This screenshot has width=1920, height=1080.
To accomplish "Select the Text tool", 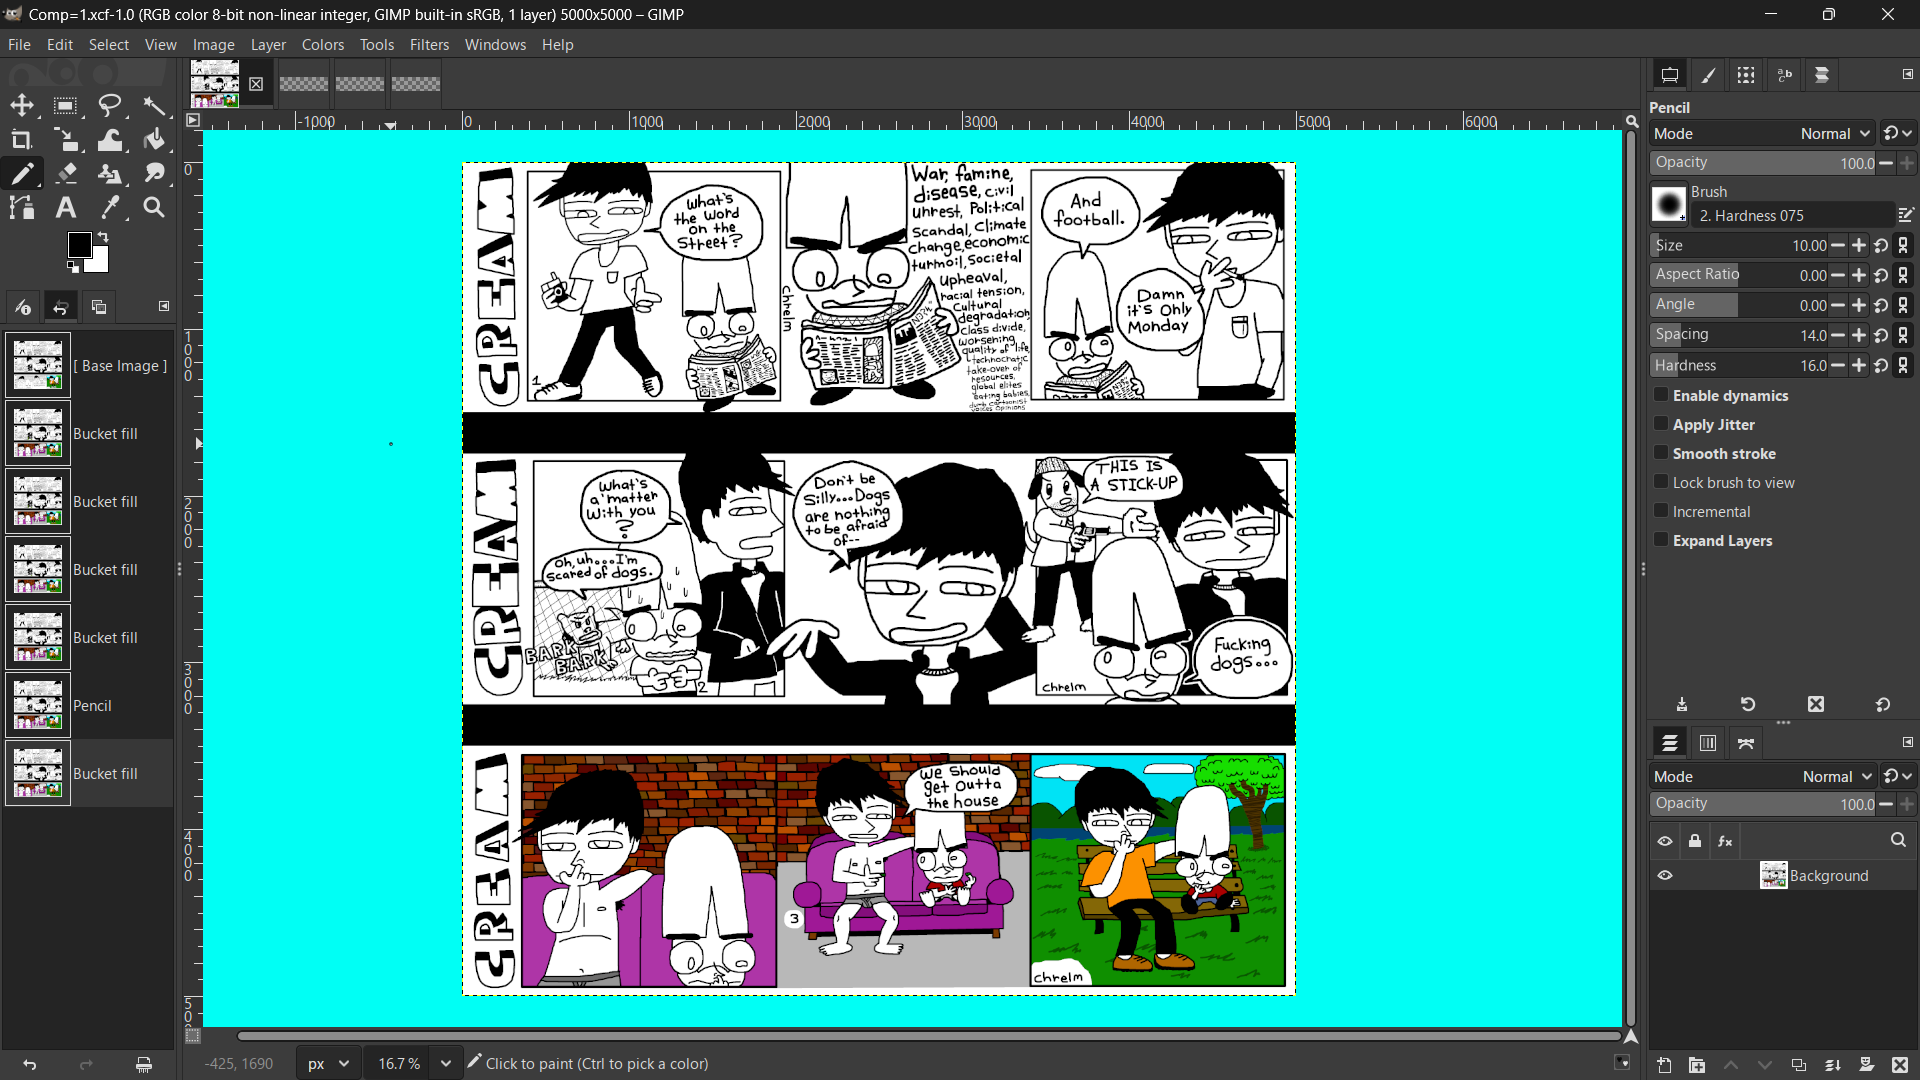I will point(66,207).
